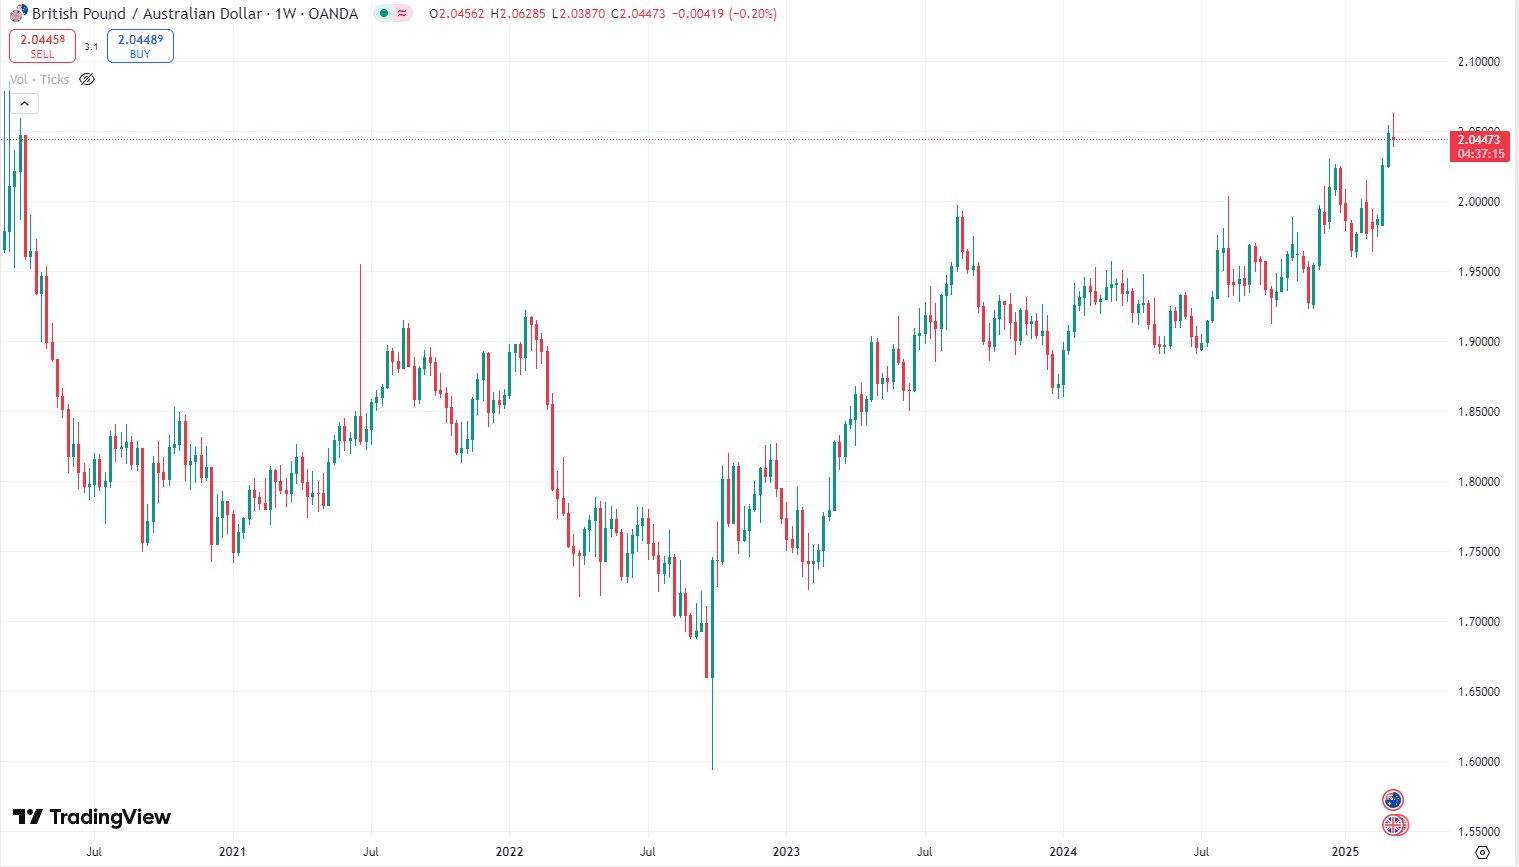Click the TradingView logo
1519x867 pixels.
91,817
